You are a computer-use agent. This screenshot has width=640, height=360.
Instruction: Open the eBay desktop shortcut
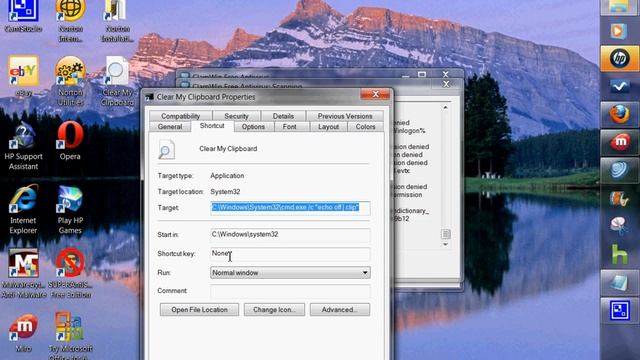23,77
